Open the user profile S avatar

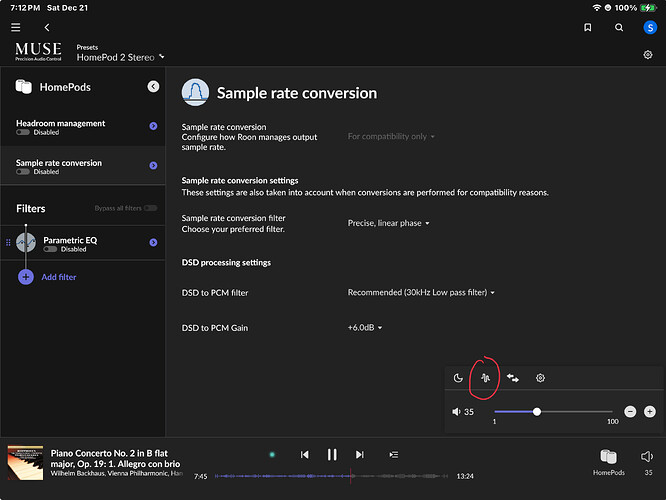(x=650, y=28)
